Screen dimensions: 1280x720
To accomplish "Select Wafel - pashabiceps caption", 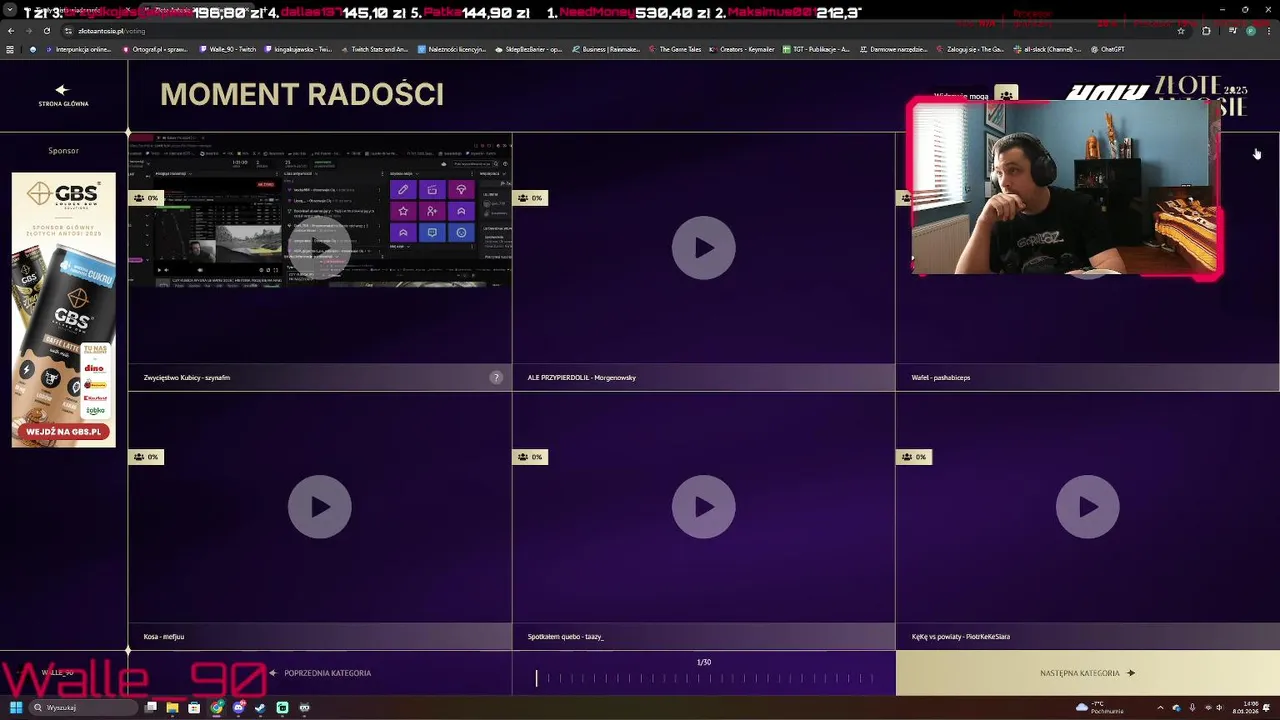I will 940,378.
